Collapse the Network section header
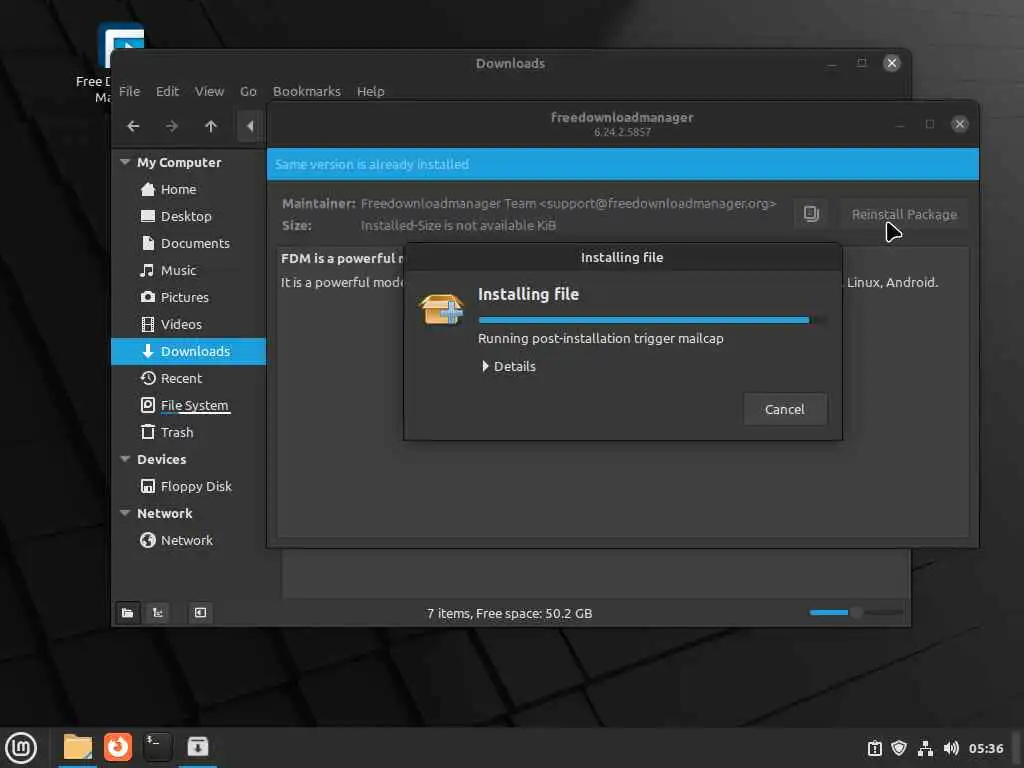The height and width of the screenshot is (768, 1024). click(x=125, y=513)
